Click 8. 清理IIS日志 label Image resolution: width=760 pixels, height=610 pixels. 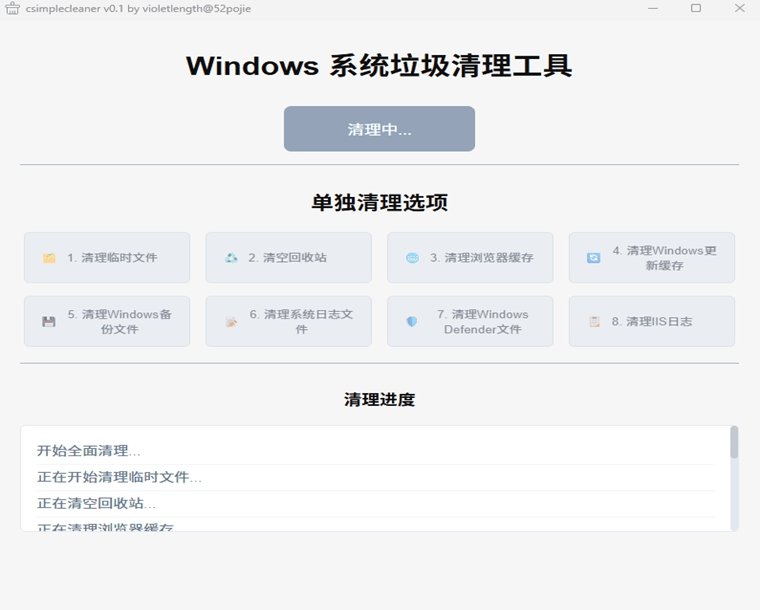(x=651, y=321)
